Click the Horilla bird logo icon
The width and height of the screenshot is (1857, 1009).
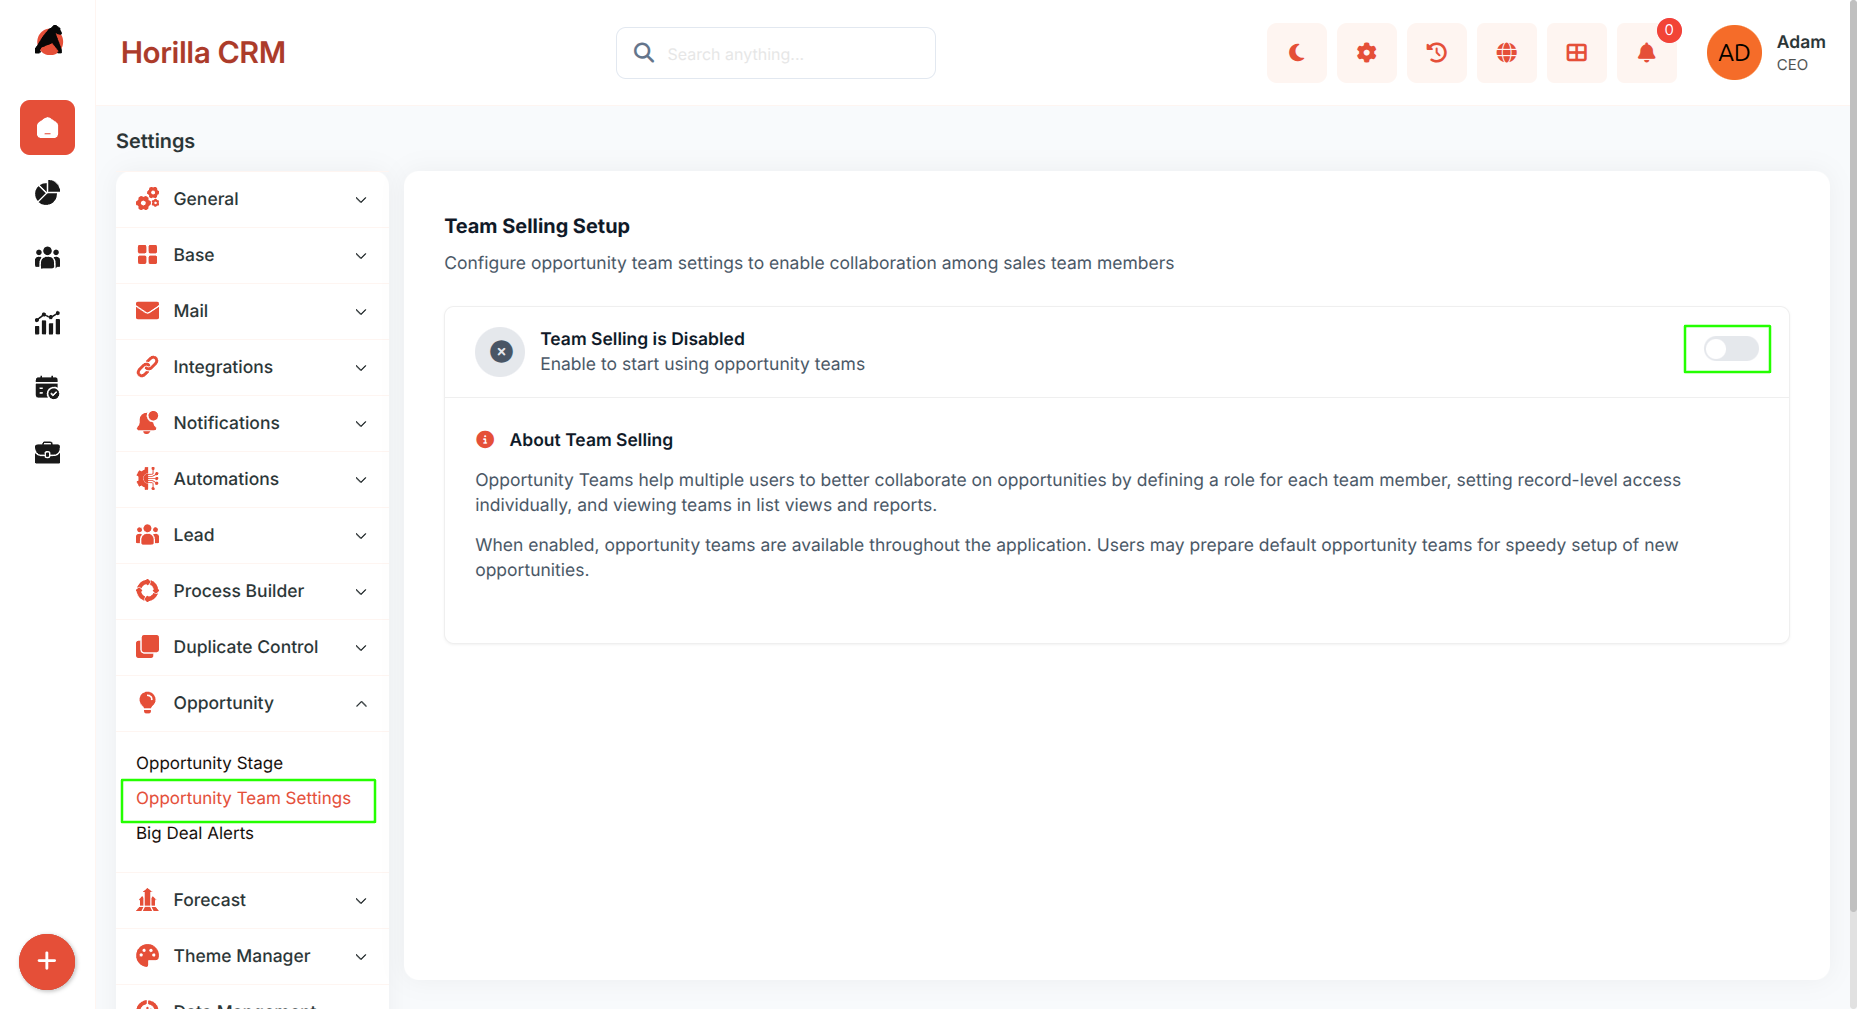[48, 41]
